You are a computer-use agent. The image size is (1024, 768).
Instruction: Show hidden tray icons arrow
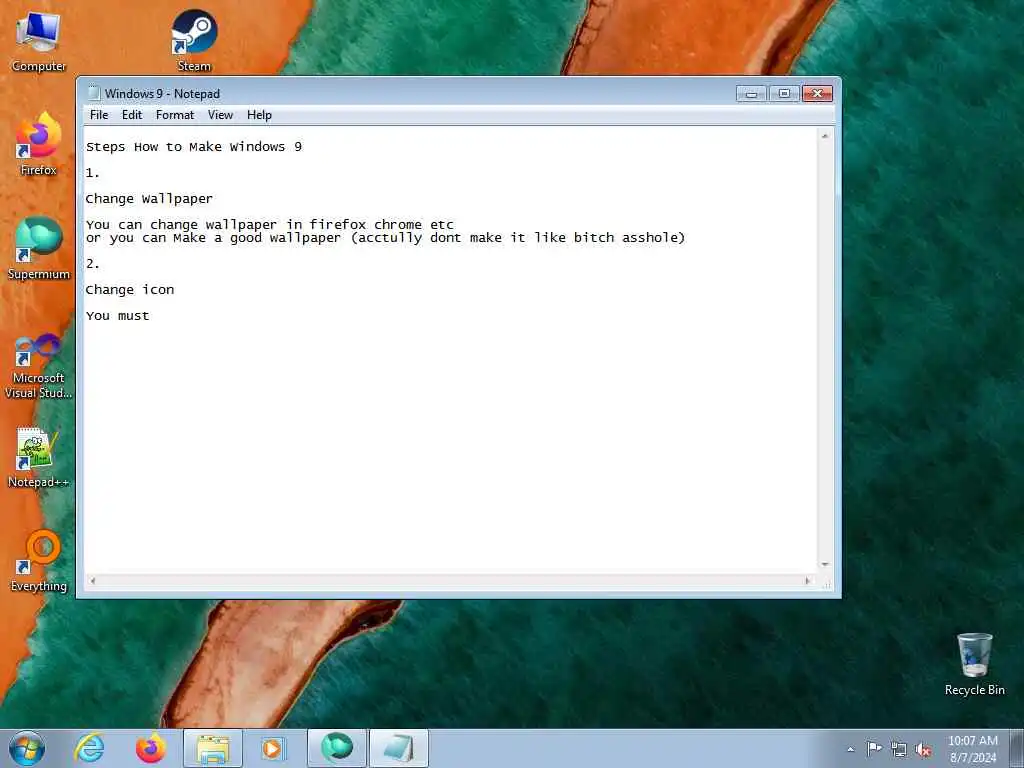coord(850,749)
